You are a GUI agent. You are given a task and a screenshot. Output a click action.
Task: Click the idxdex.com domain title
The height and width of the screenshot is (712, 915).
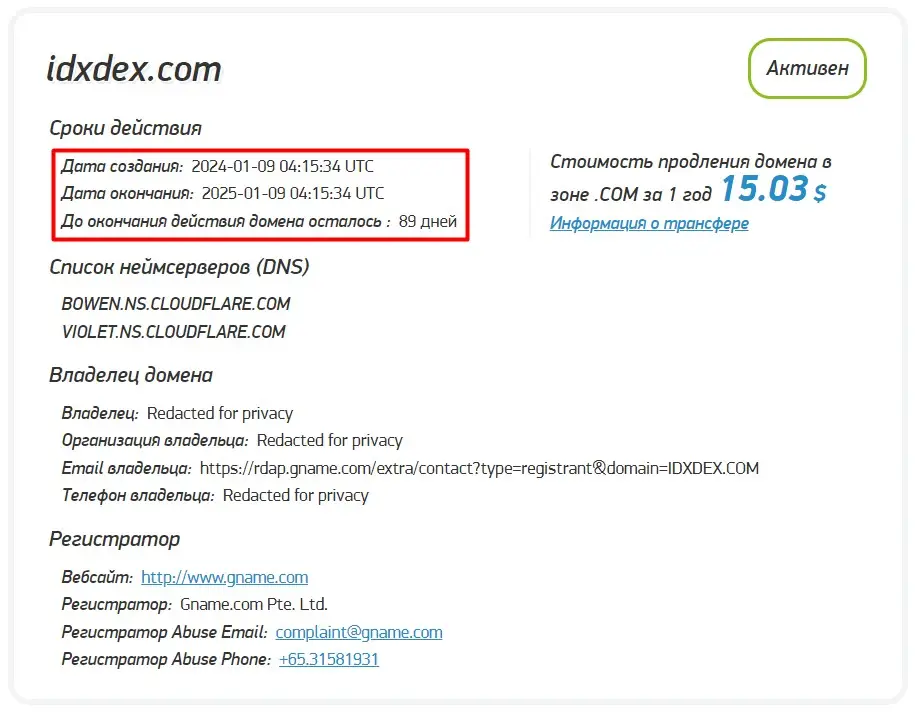[x=134, y=69]
